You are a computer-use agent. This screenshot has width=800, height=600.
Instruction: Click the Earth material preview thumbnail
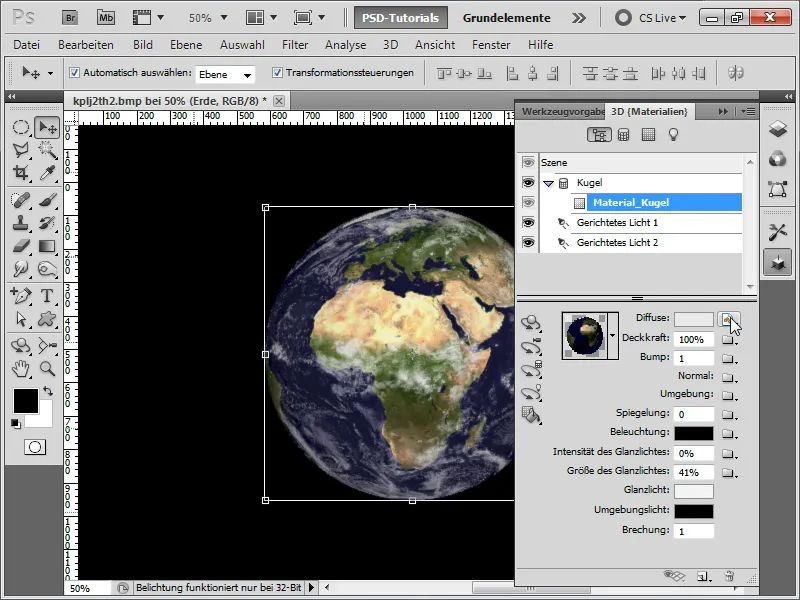(x=585, y=336)
